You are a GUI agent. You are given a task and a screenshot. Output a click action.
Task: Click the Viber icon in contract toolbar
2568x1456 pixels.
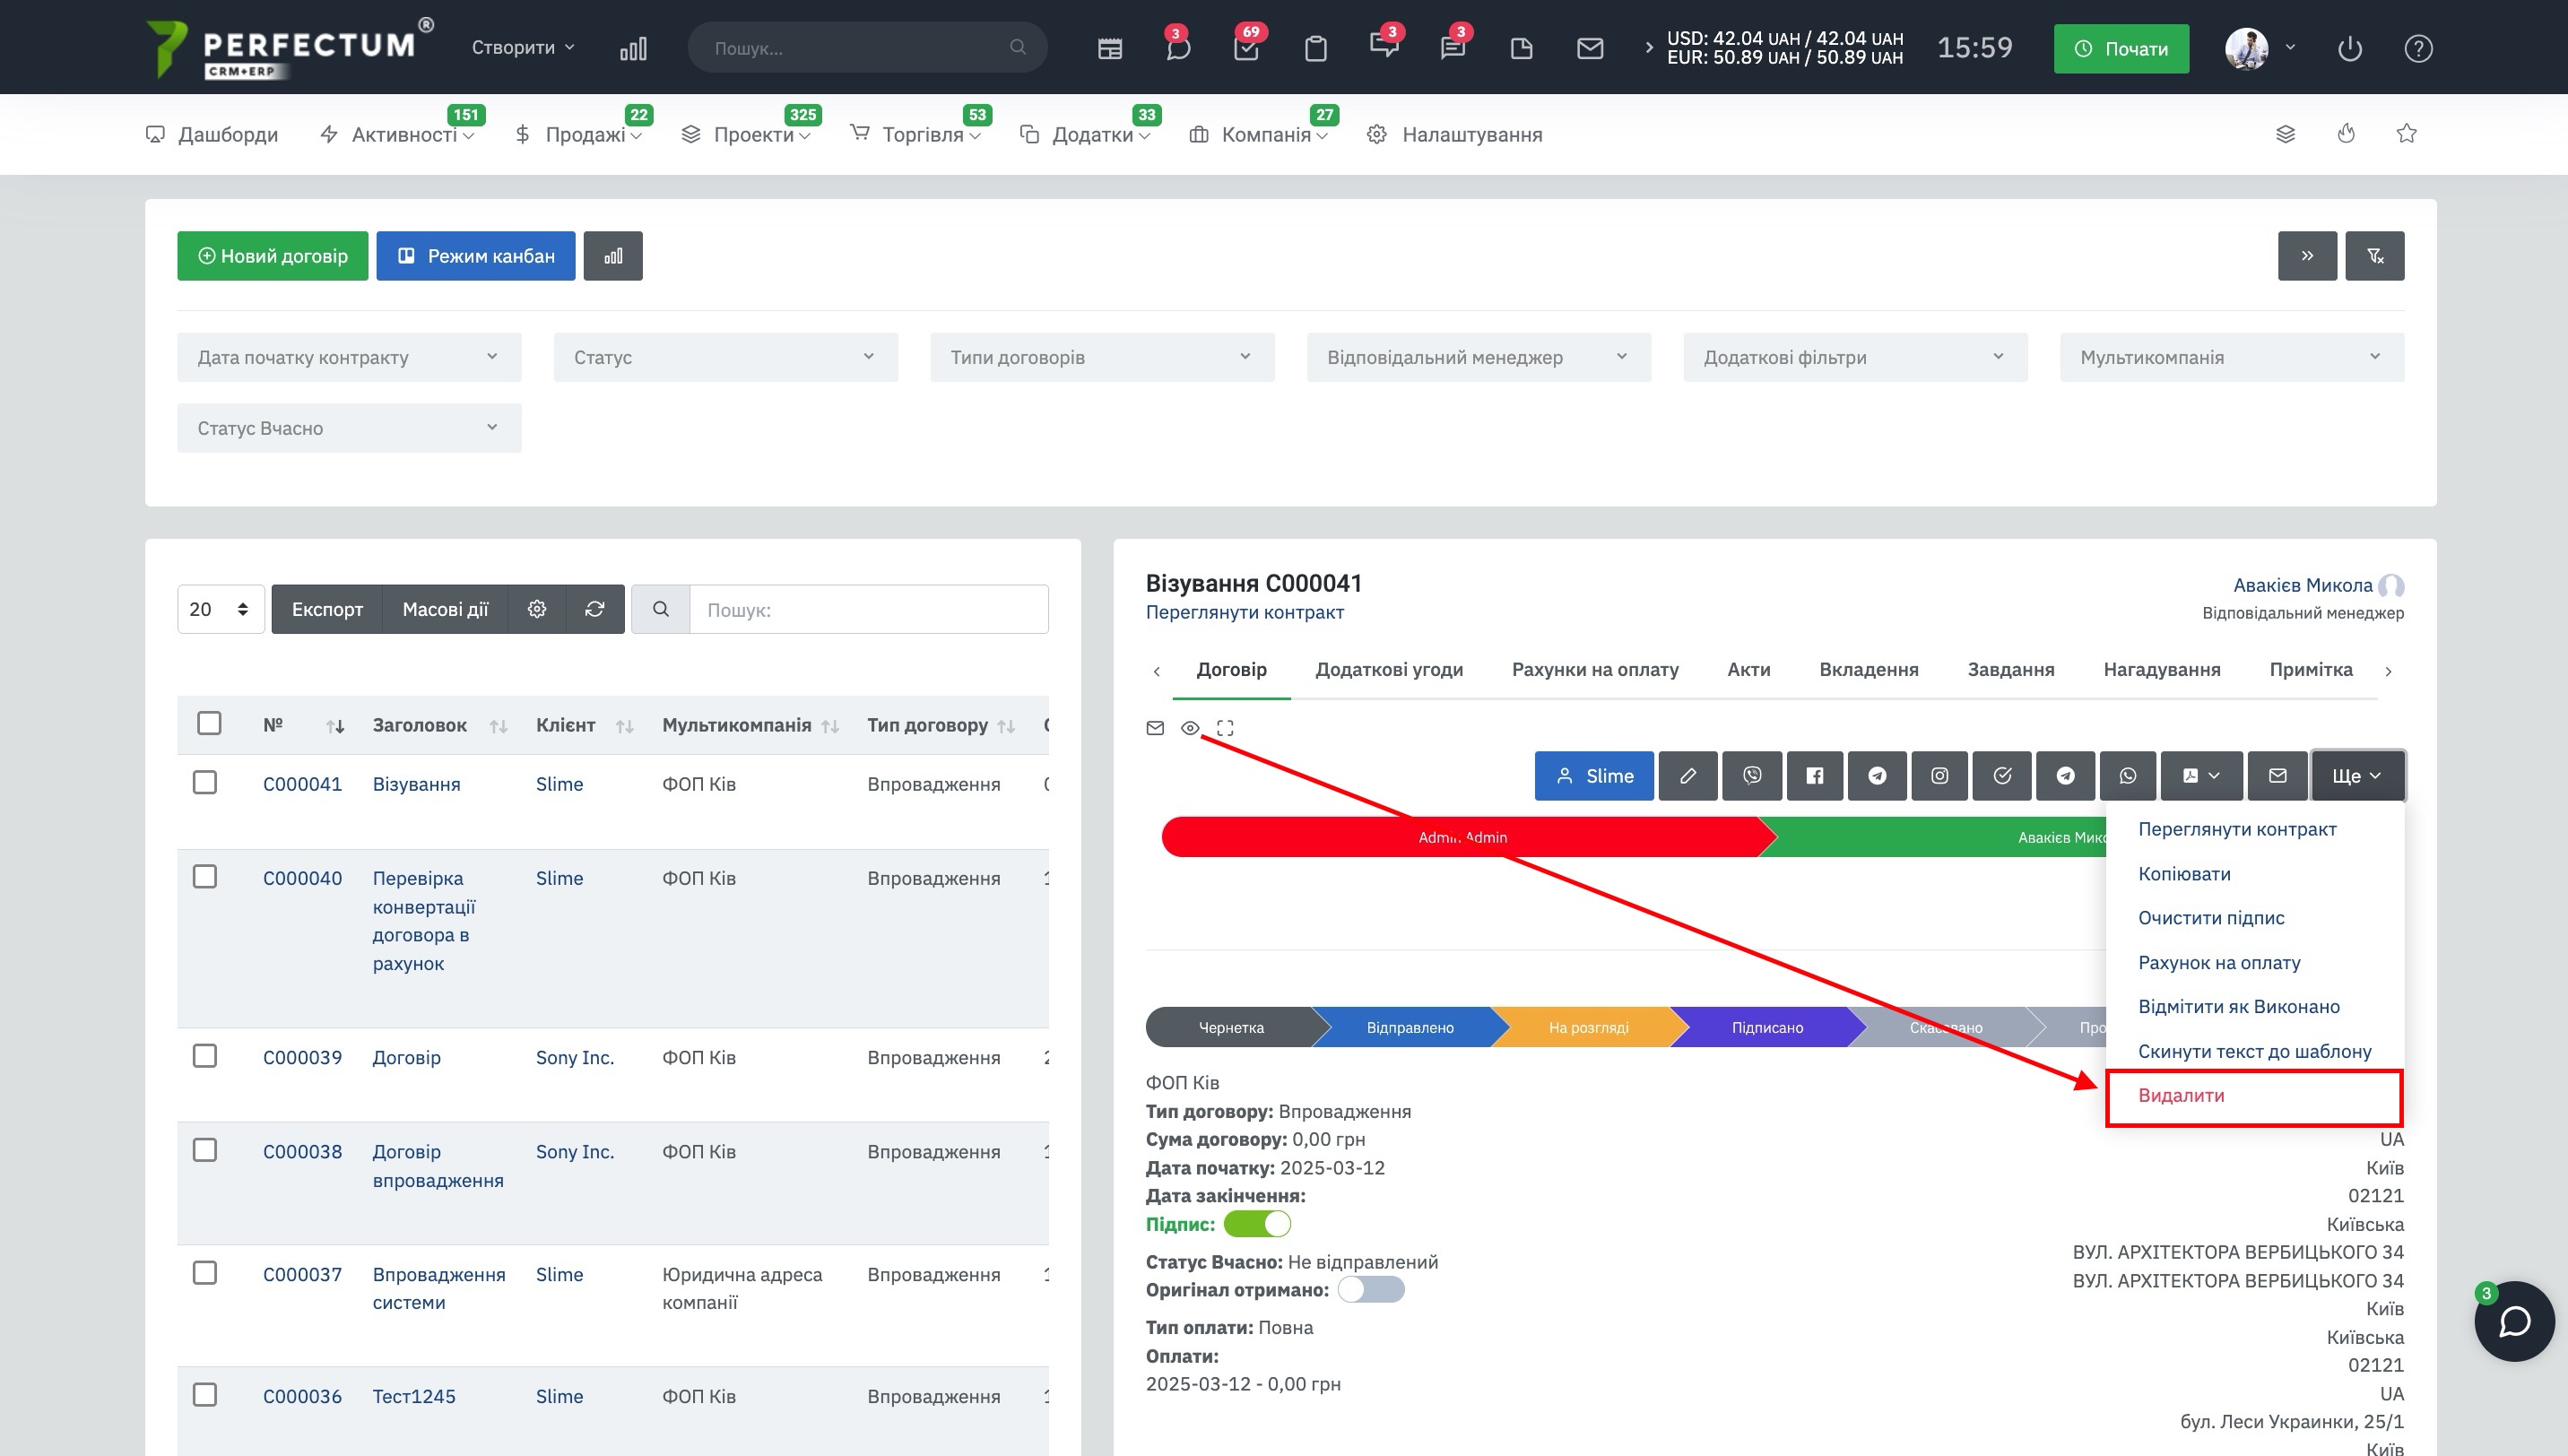pos(1751,776)
